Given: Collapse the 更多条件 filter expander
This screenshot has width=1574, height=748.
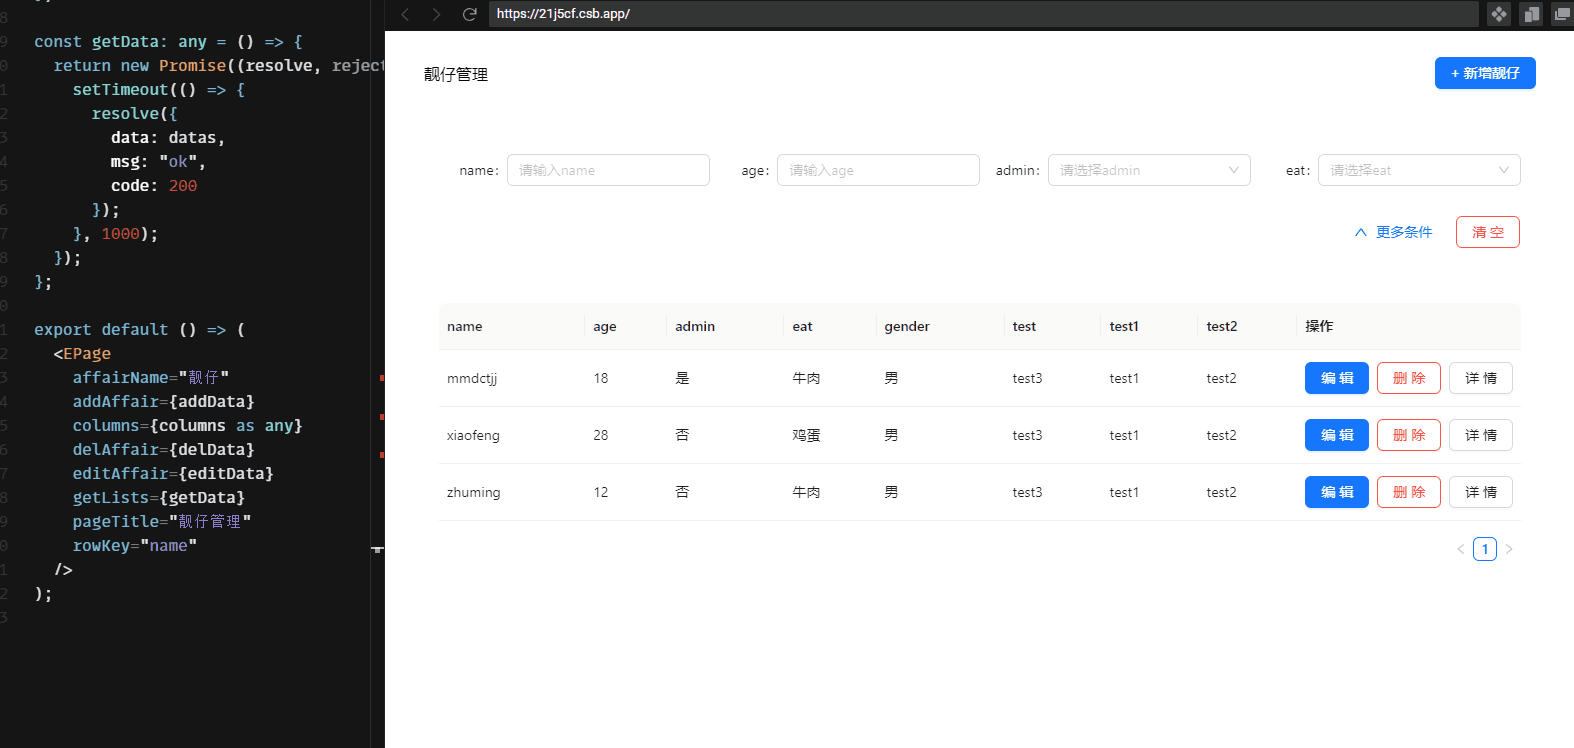Looking at the screenshot, I should (1393, 232).
